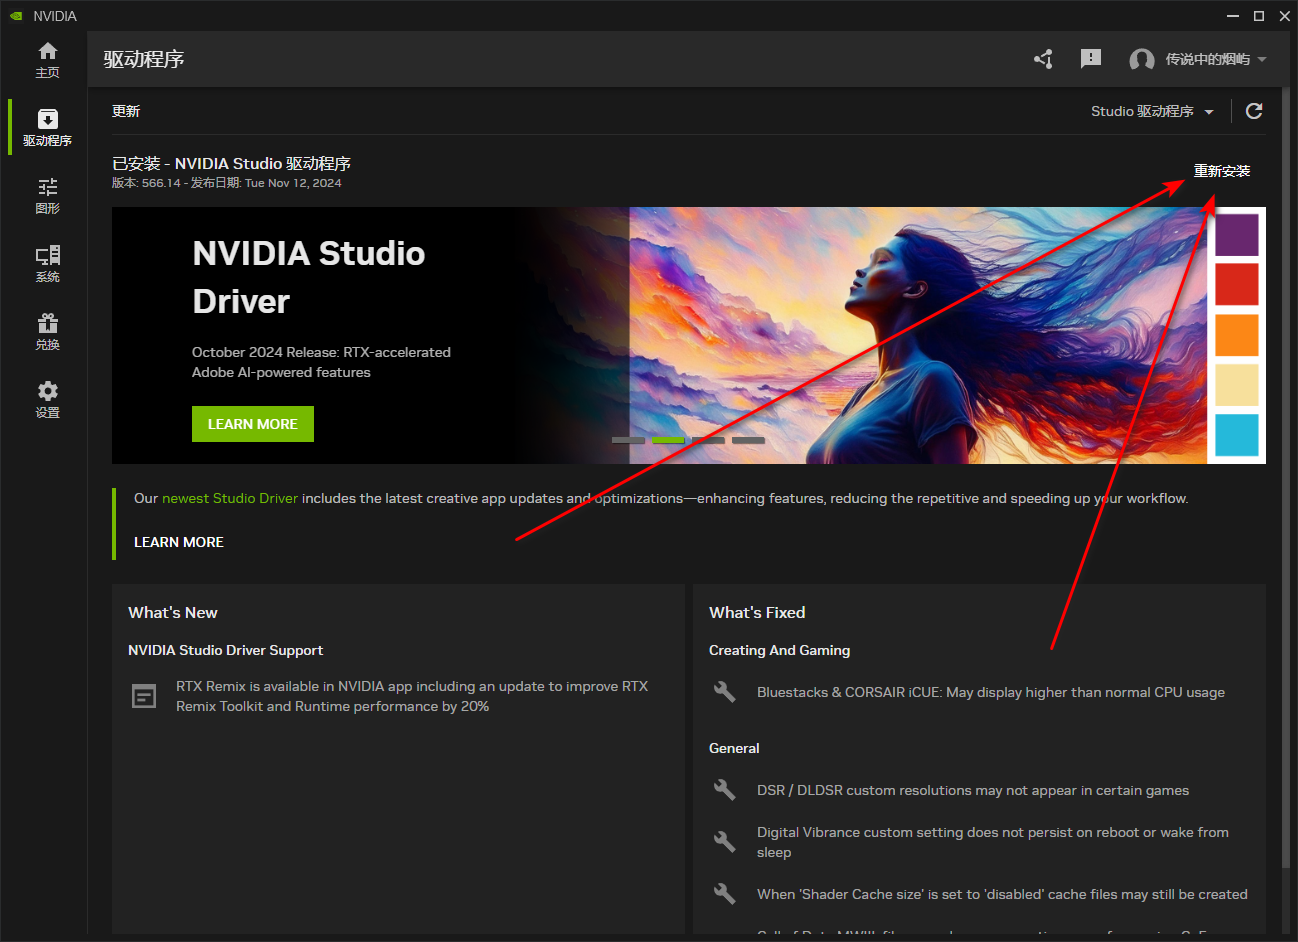This screenshot has width=1298, height=942.
Task: Click the General subheading
Action: 734,748
